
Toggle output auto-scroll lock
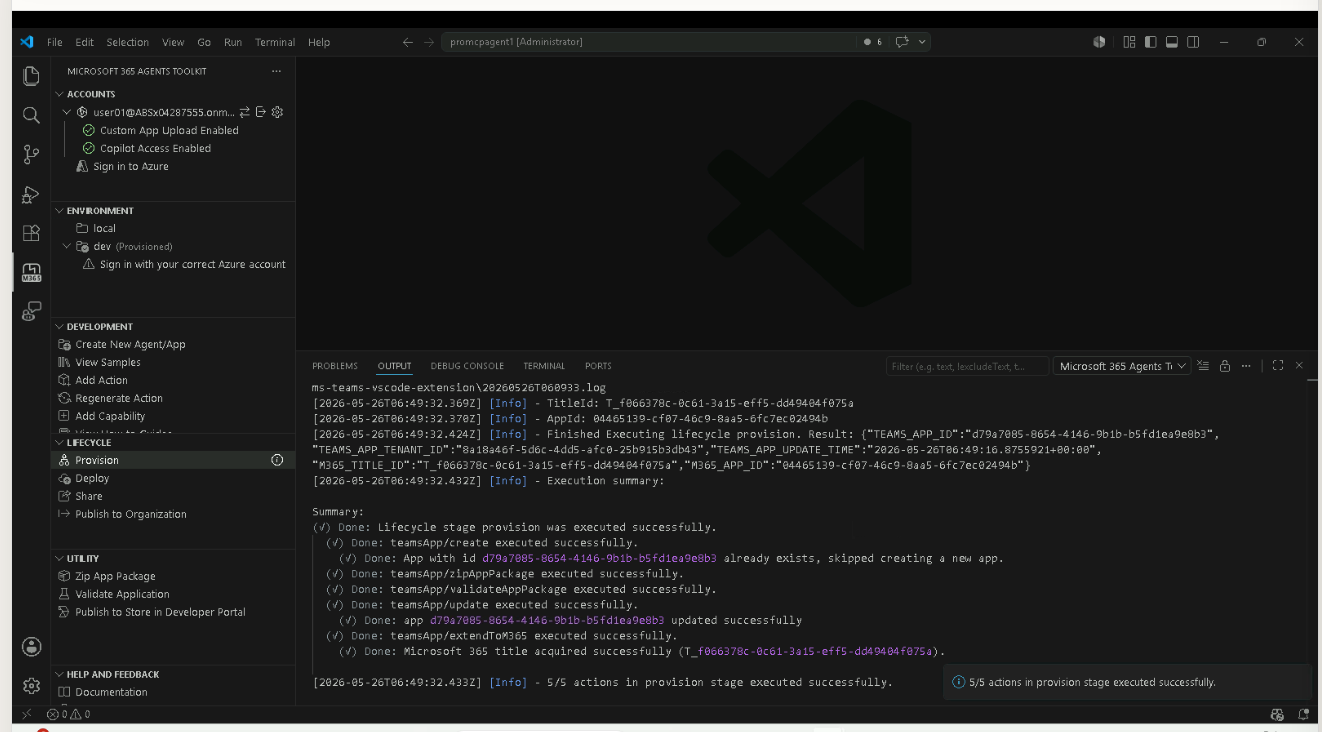(x=1225, y=366)
